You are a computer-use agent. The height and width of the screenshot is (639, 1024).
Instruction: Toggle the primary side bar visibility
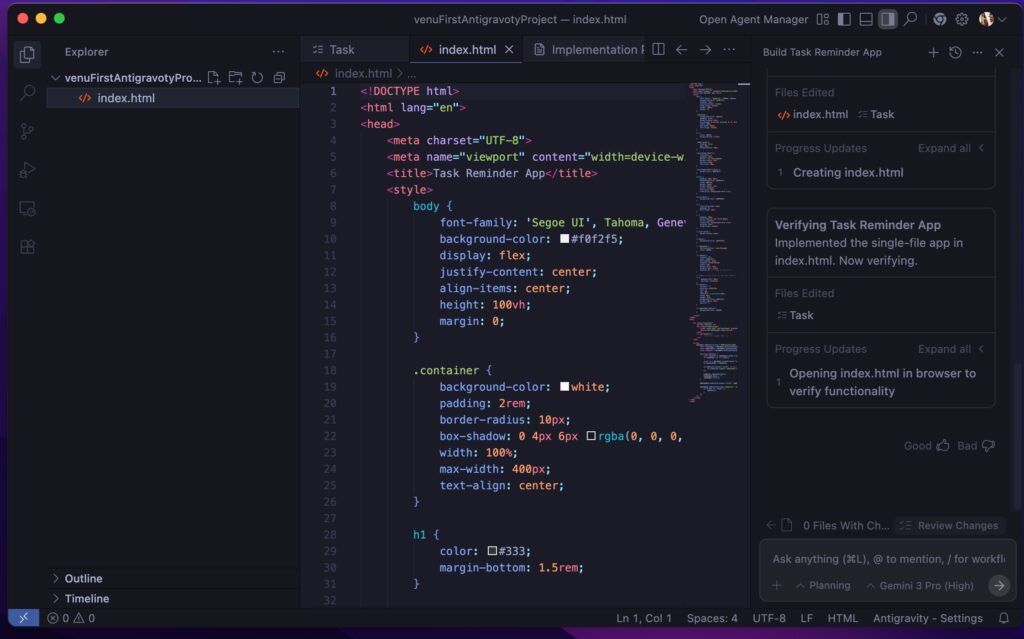(844, 19)
